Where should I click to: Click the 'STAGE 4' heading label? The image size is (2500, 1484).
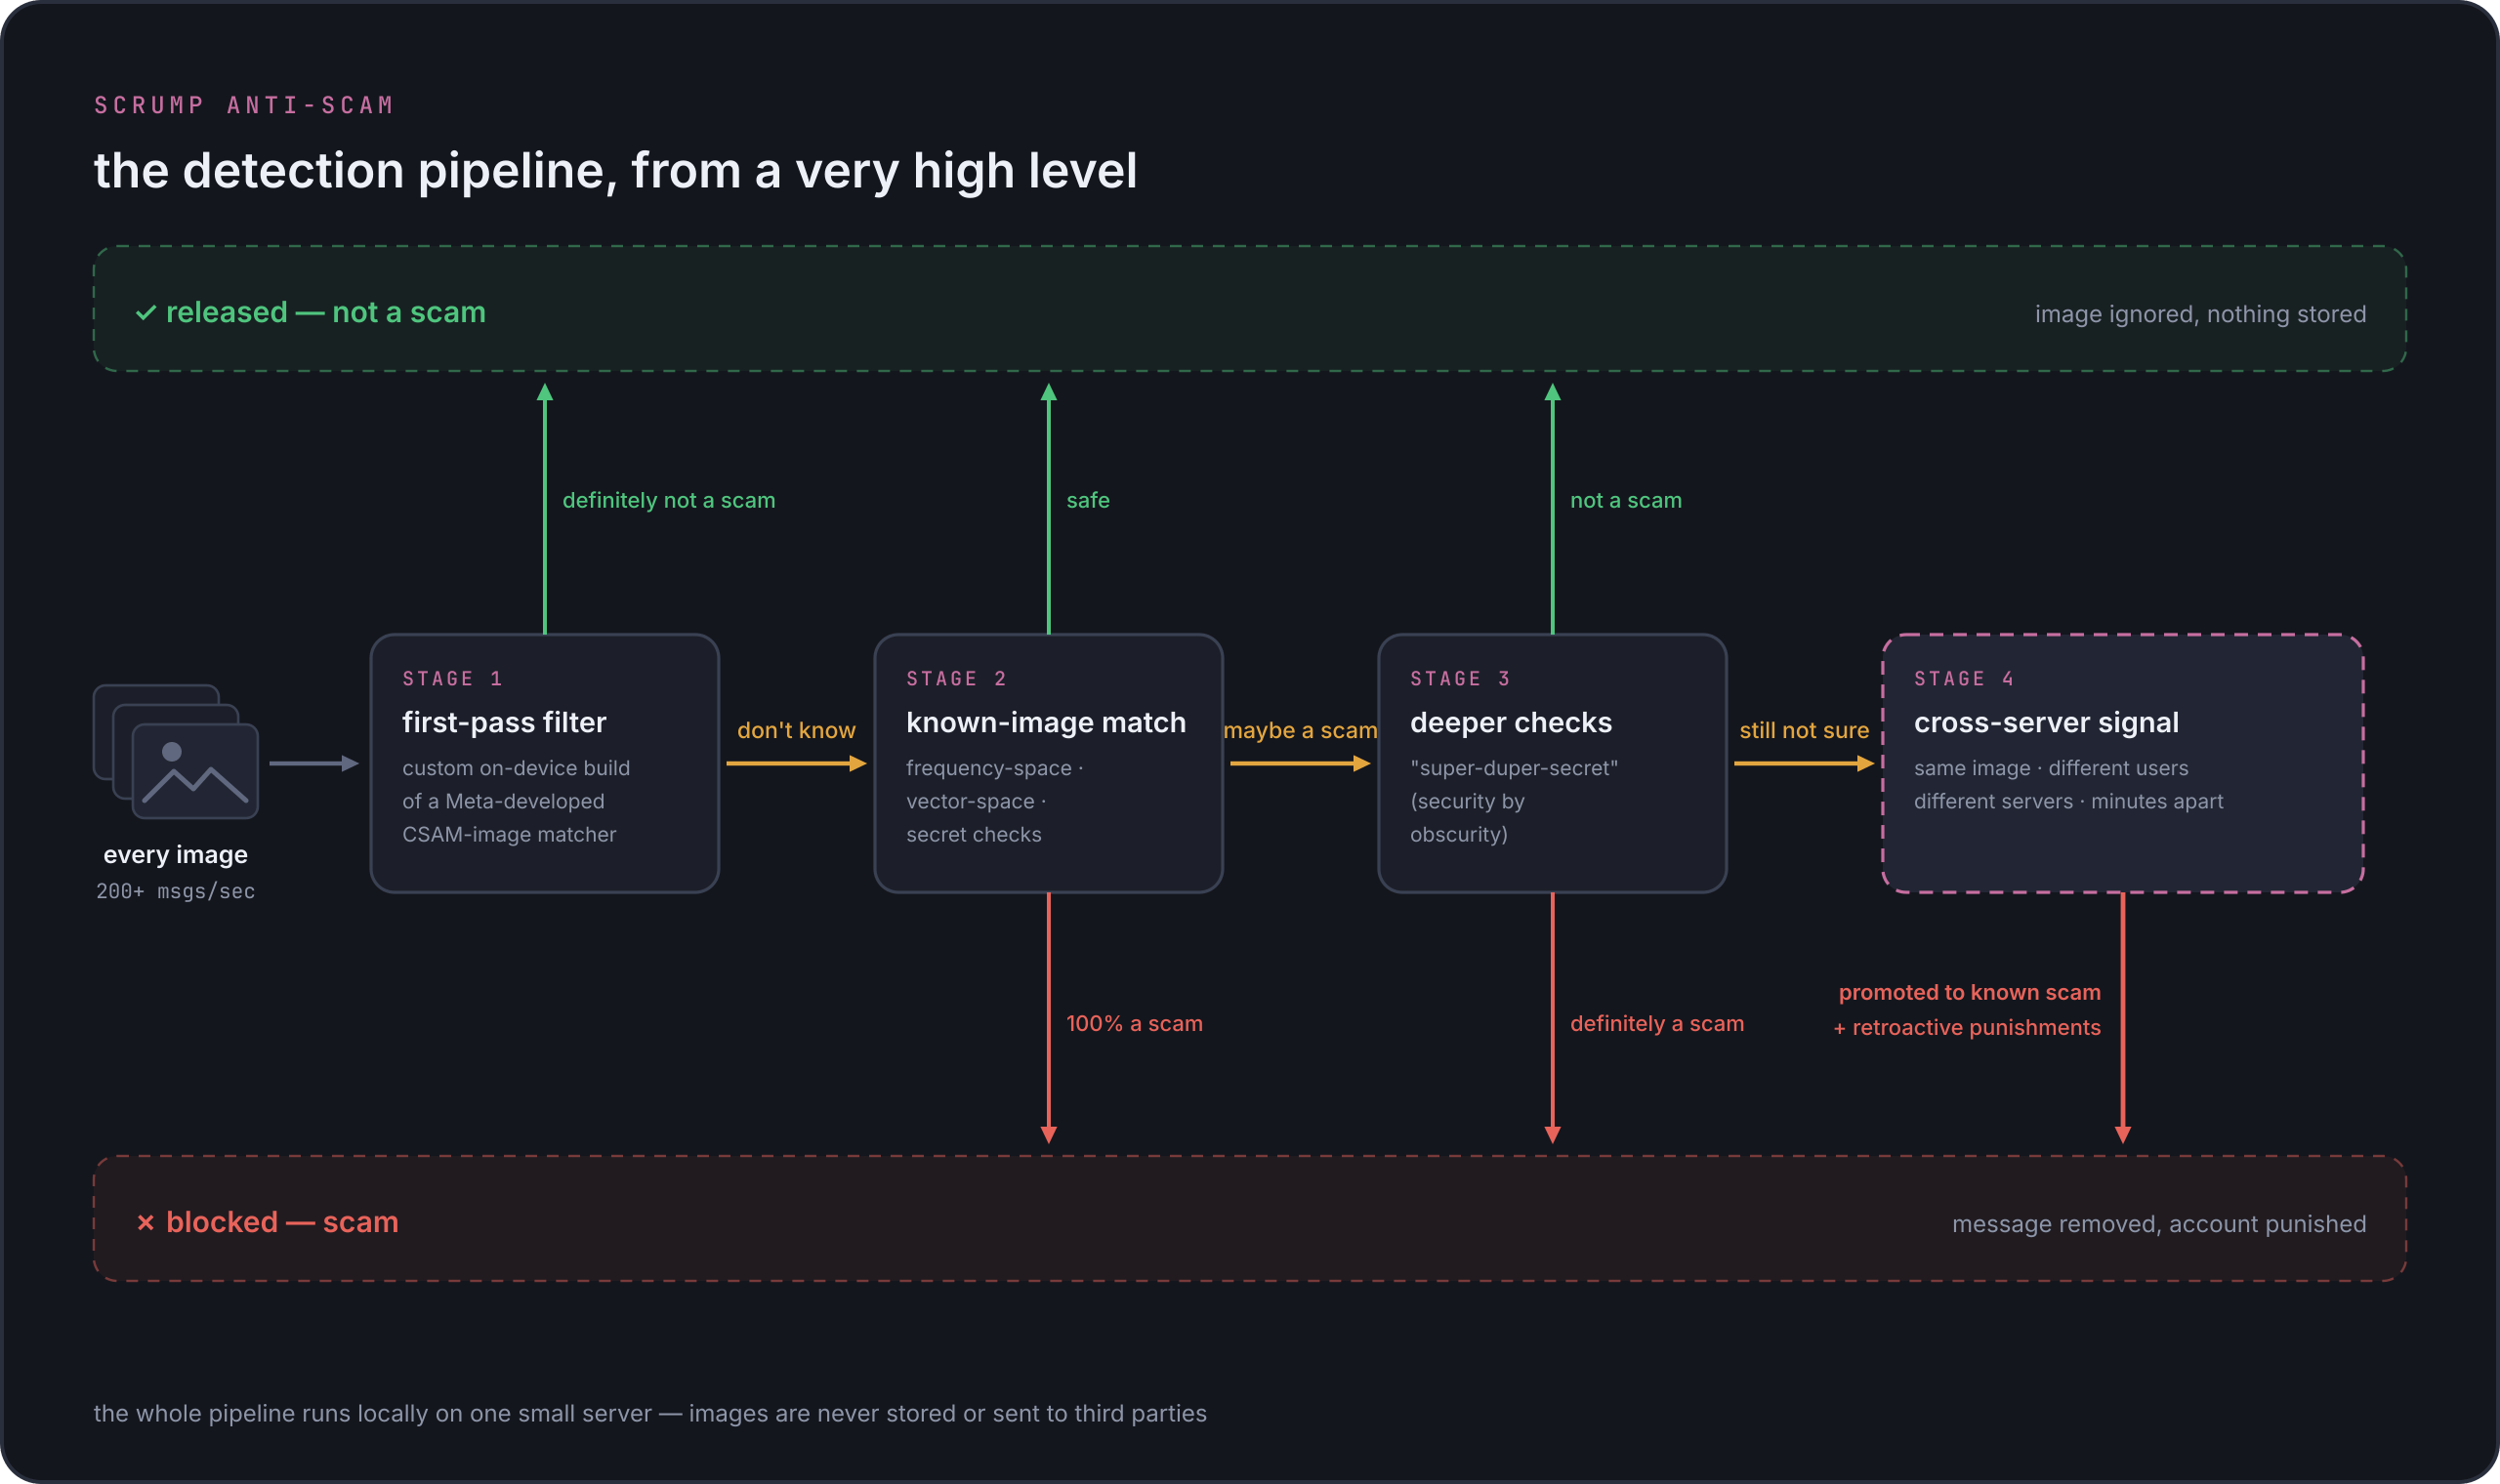point(1963,679)
